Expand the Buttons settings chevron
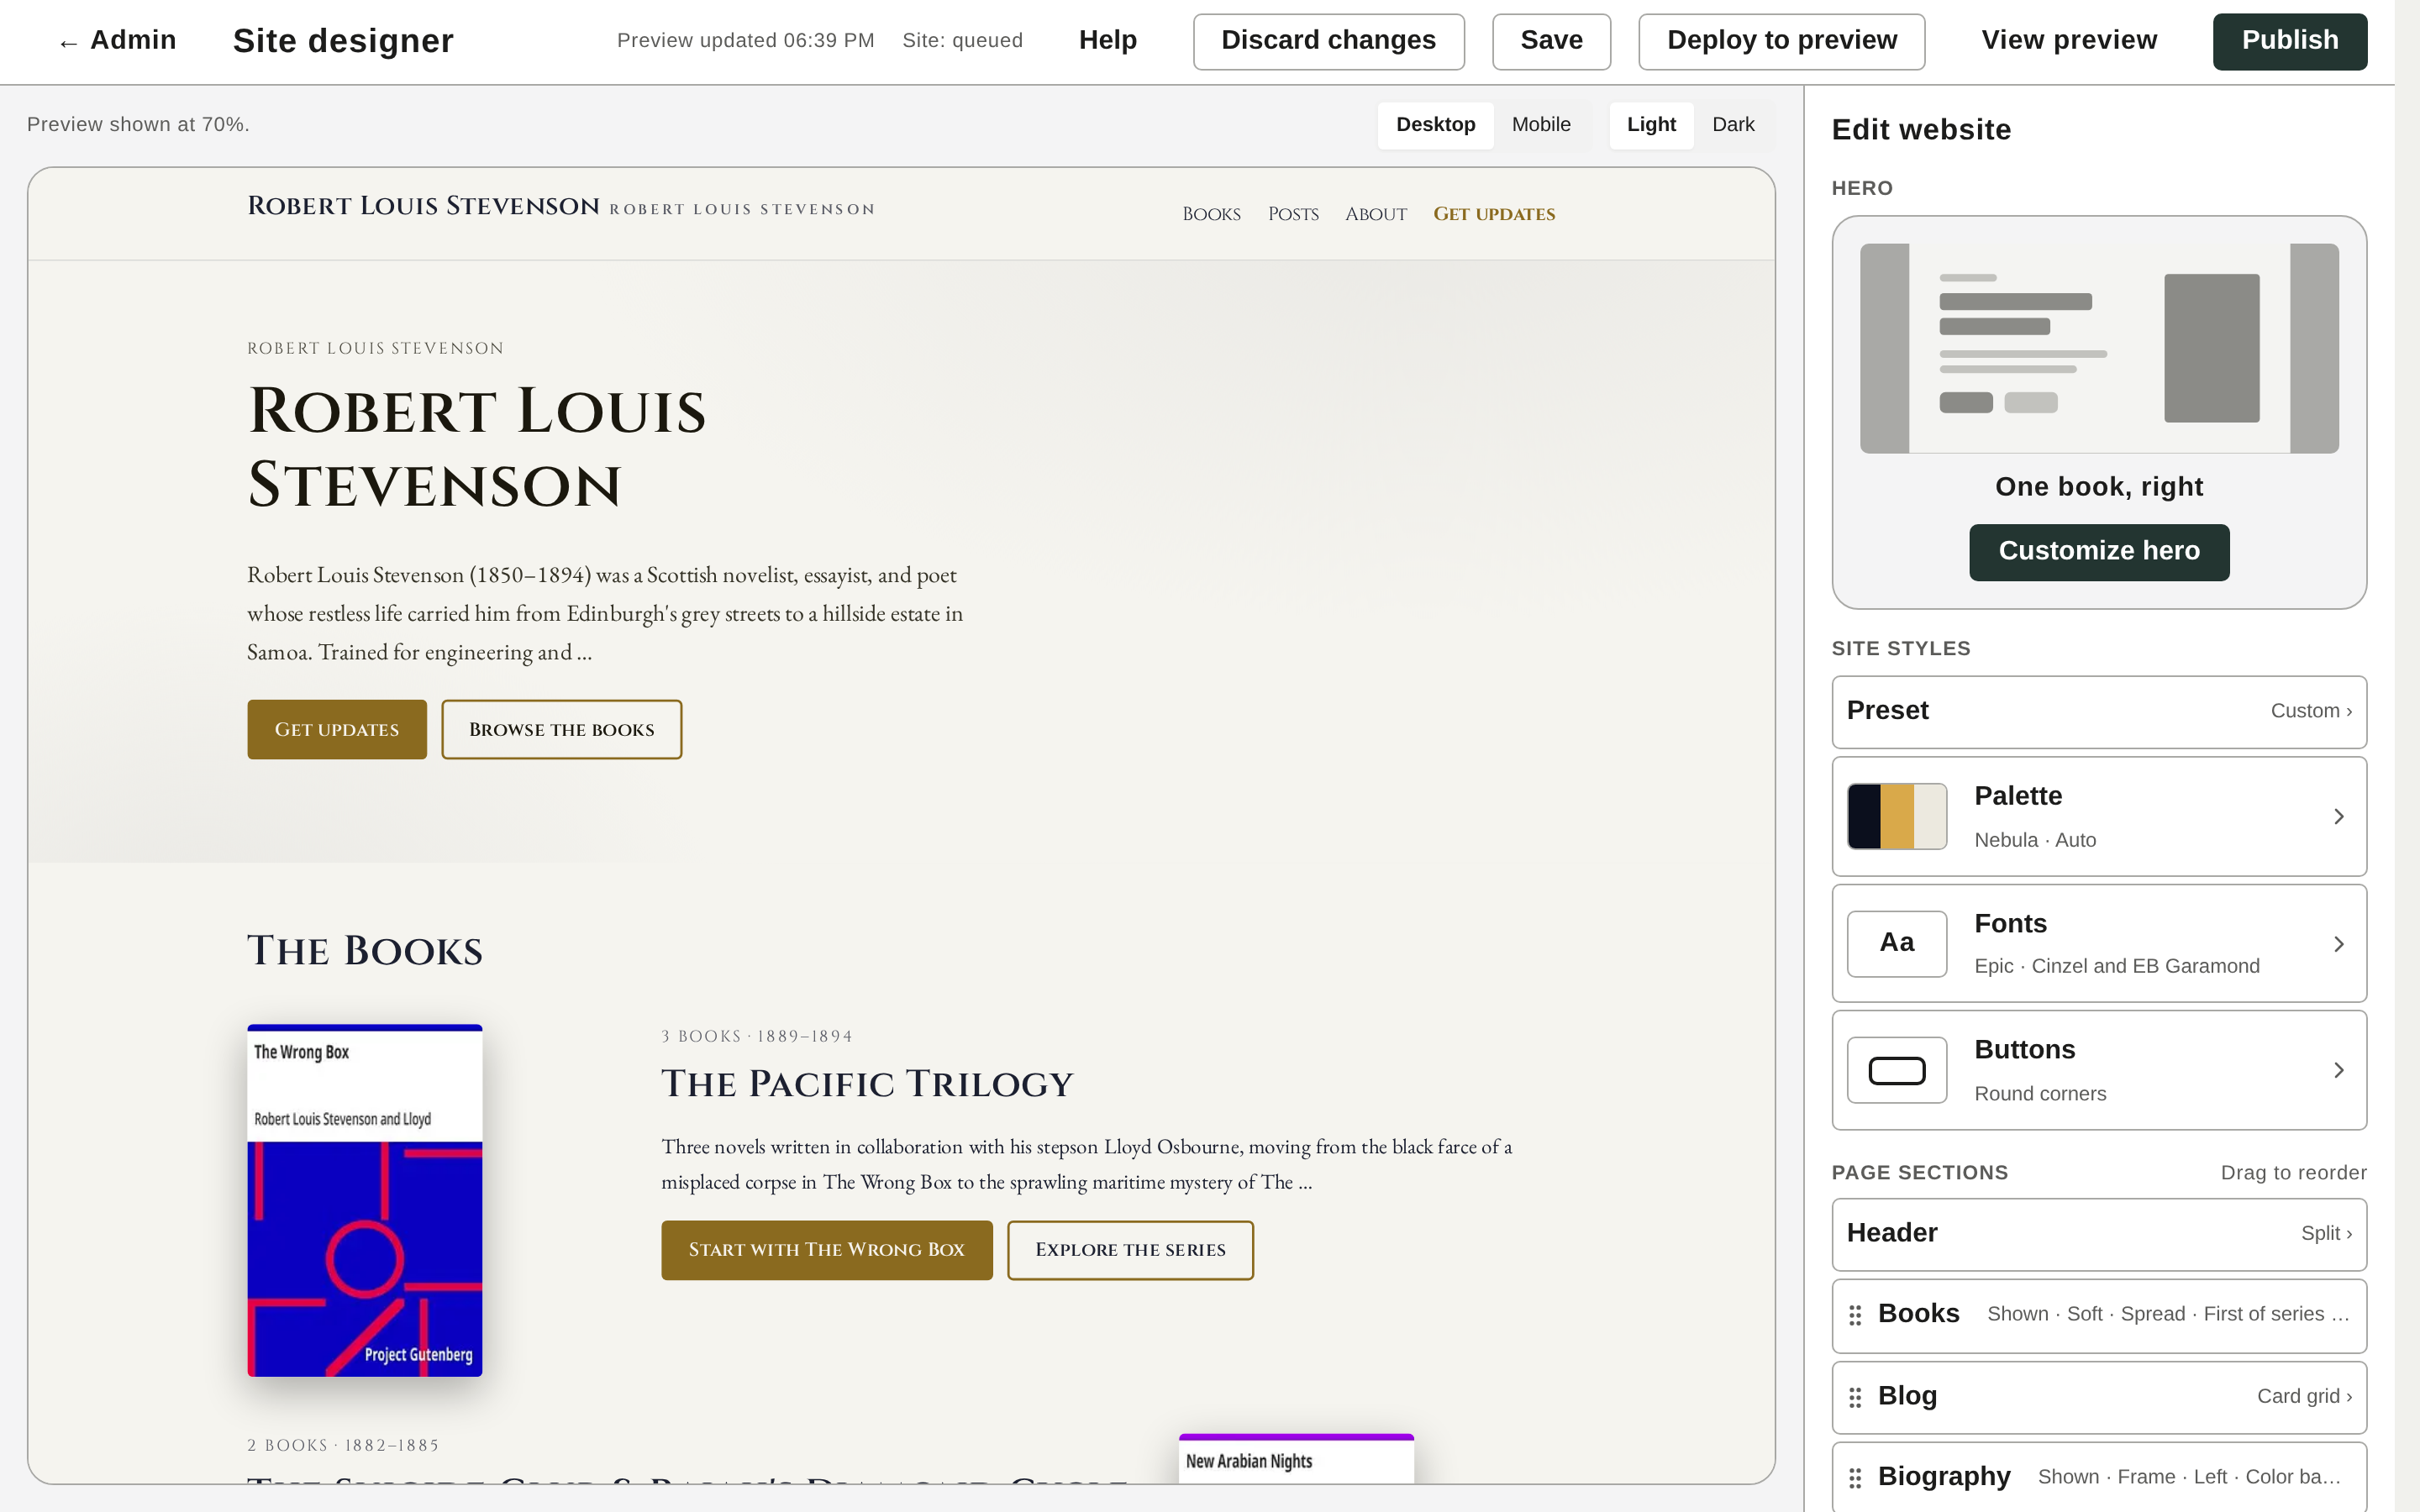The image size is (2420, 1512). click(2339, 1070)
